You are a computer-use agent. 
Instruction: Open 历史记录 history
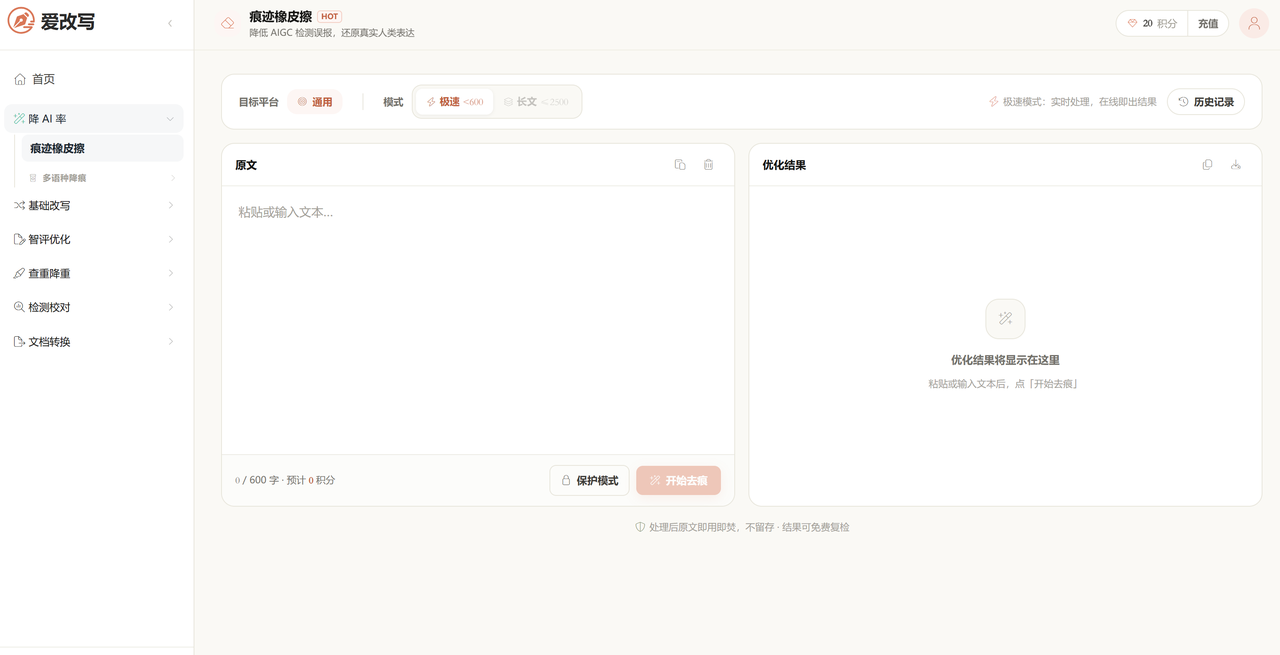pos(1206,102)
